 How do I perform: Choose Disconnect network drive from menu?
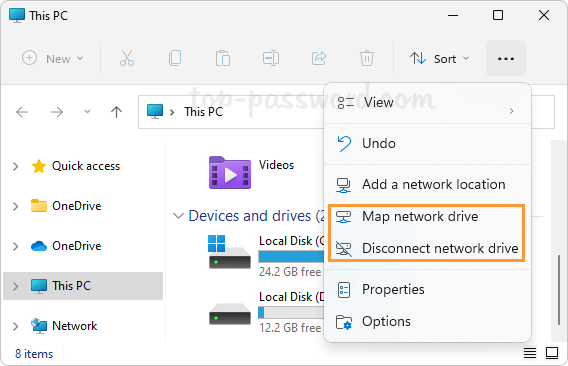(x=427, y=249)
